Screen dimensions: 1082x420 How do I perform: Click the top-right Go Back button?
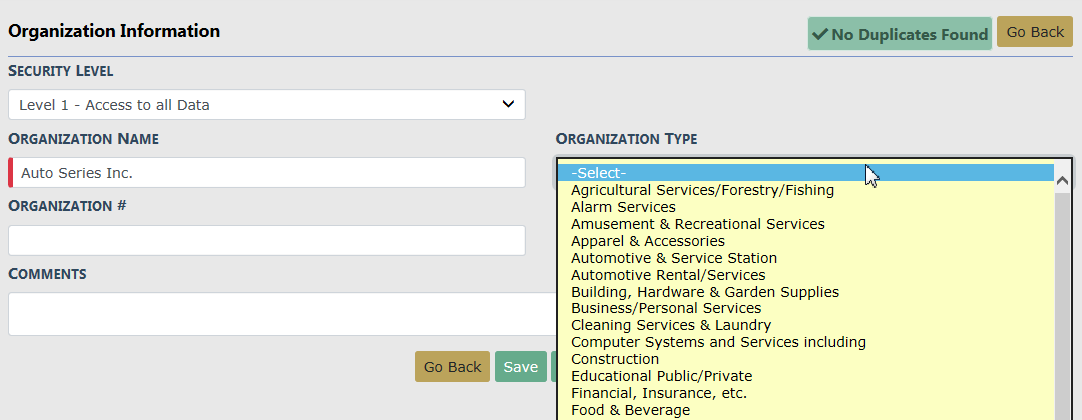coord(1034,32)
